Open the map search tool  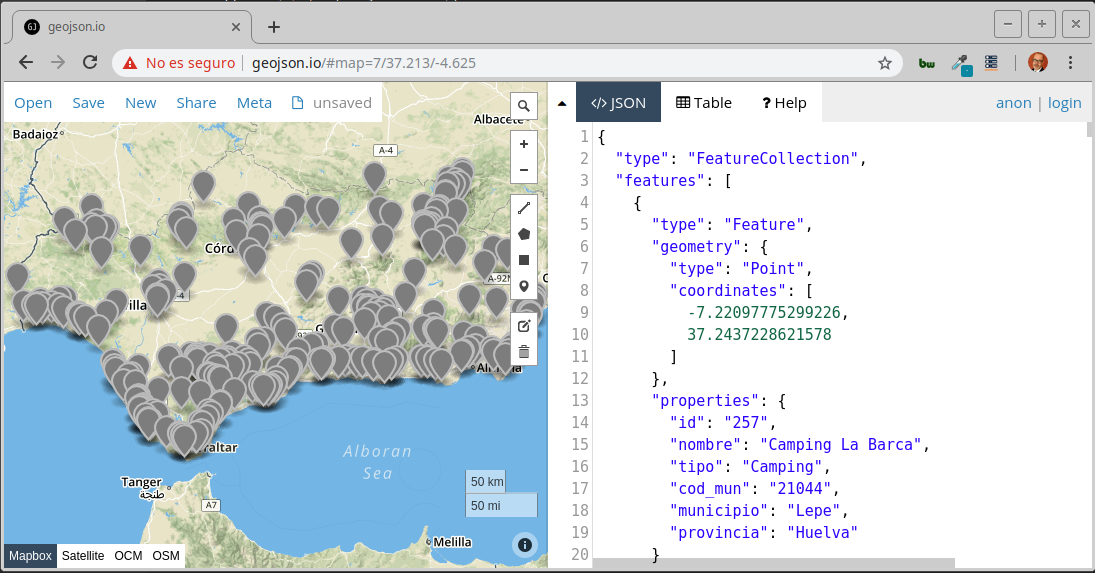[x=524, y=106]
